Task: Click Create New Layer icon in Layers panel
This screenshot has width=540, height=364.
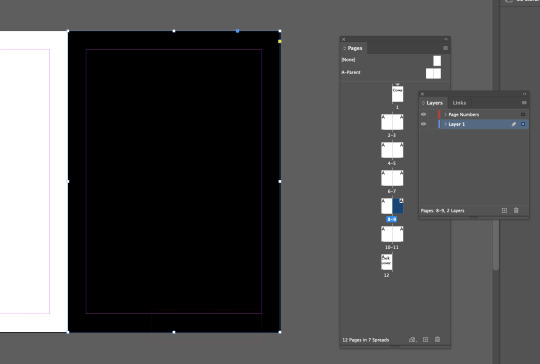Action: (x=504, y=210)
